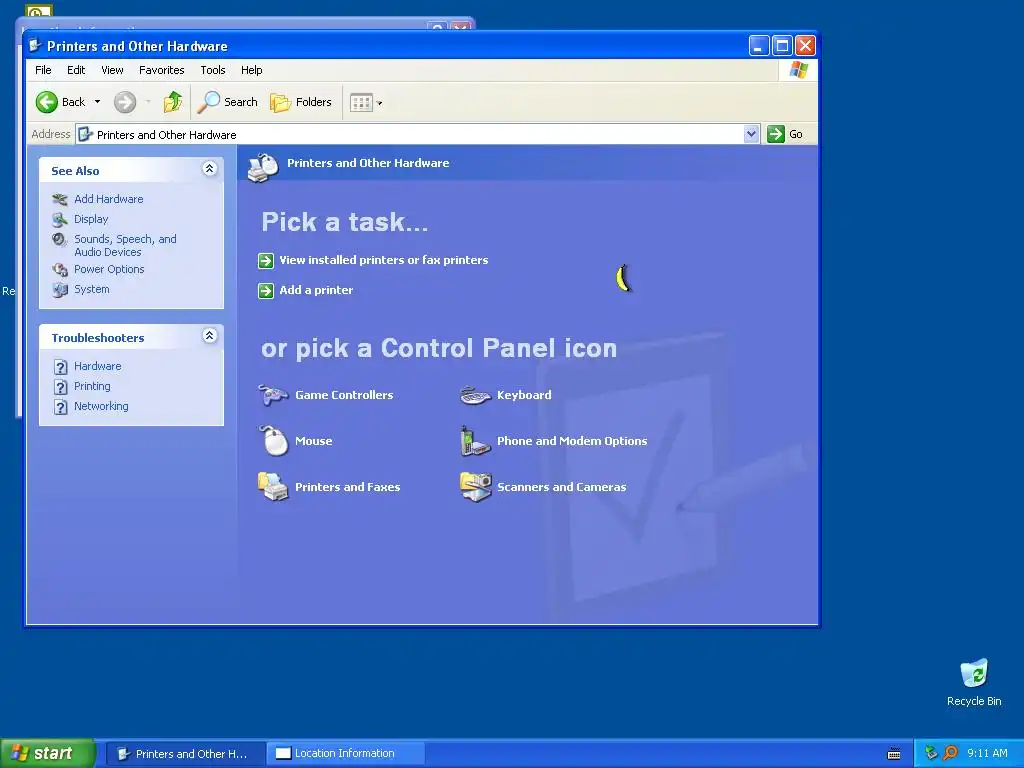Open the Printers and Faxes icon
This screenshot has height=768, width=1024.
[x=273, y=487]
